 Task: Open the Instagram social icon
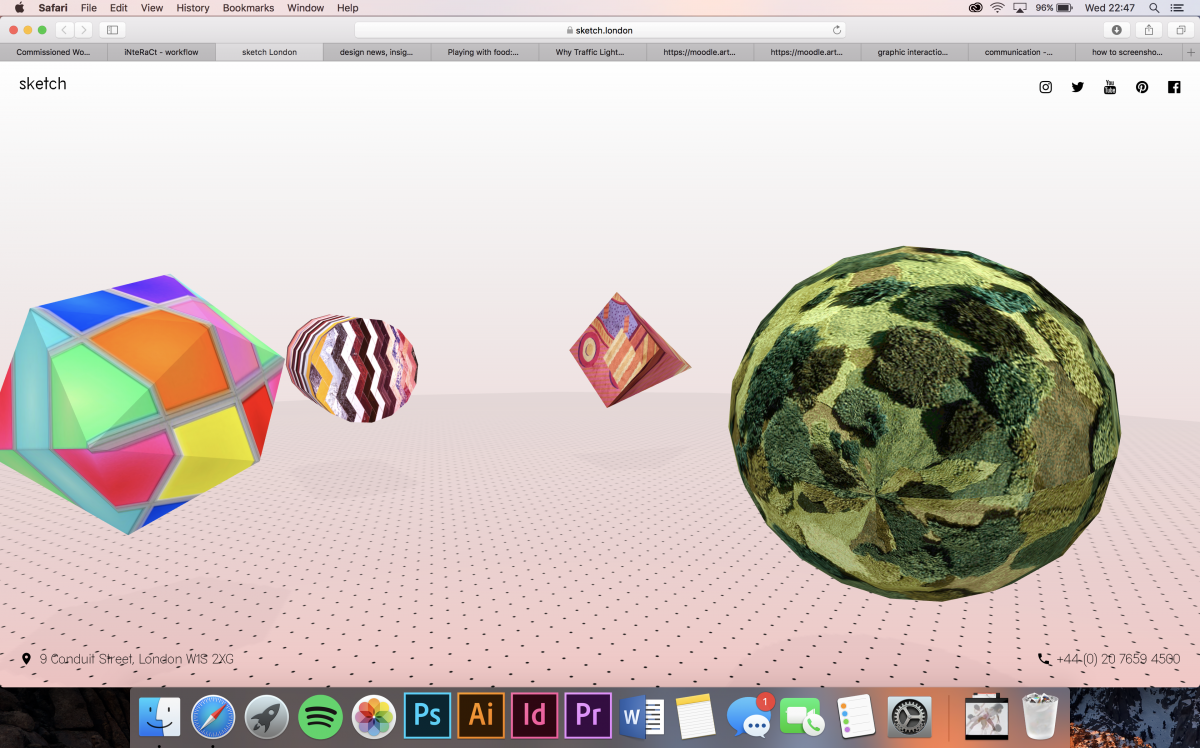[x=1045, y=87]
